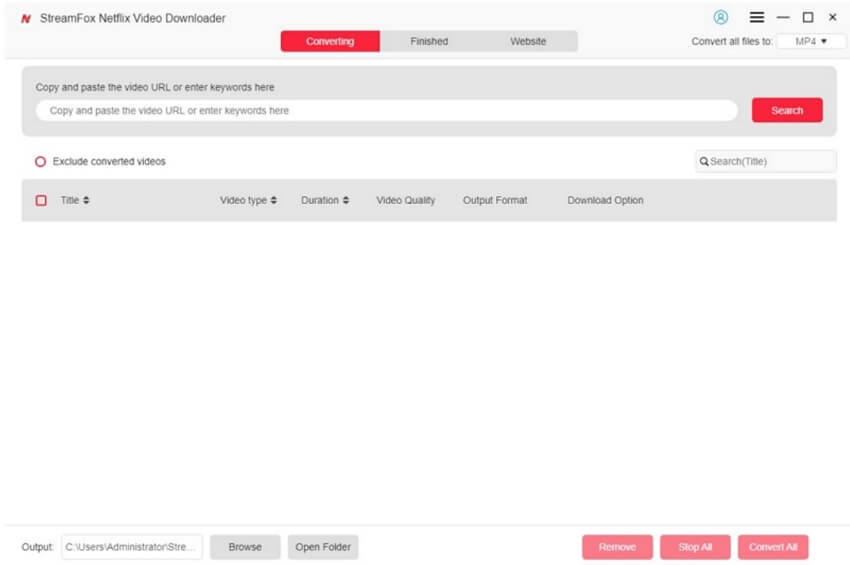
Task: Focus the video URL or keywords input
Action: pos(387,111)
